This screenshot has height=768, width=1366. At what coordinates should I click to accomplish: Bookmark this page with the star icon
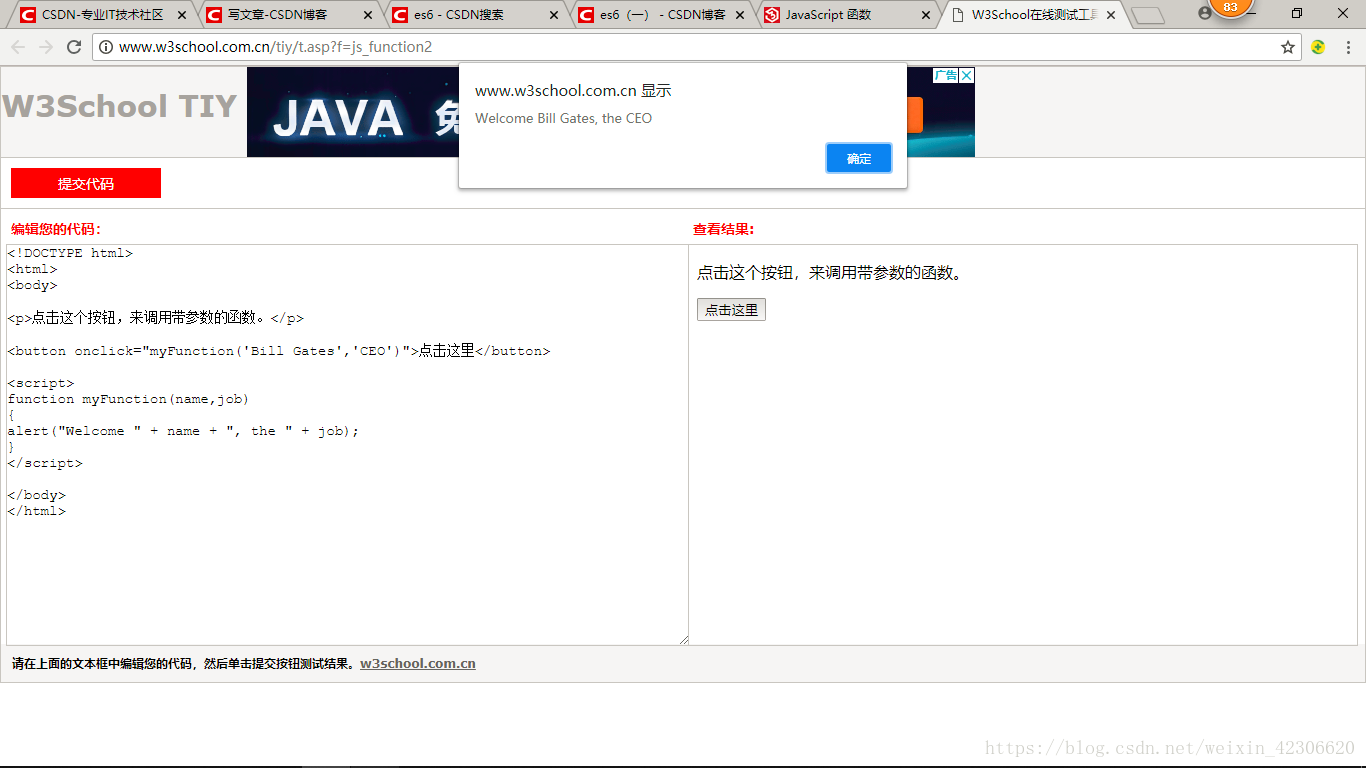(x=1288, y=47)
